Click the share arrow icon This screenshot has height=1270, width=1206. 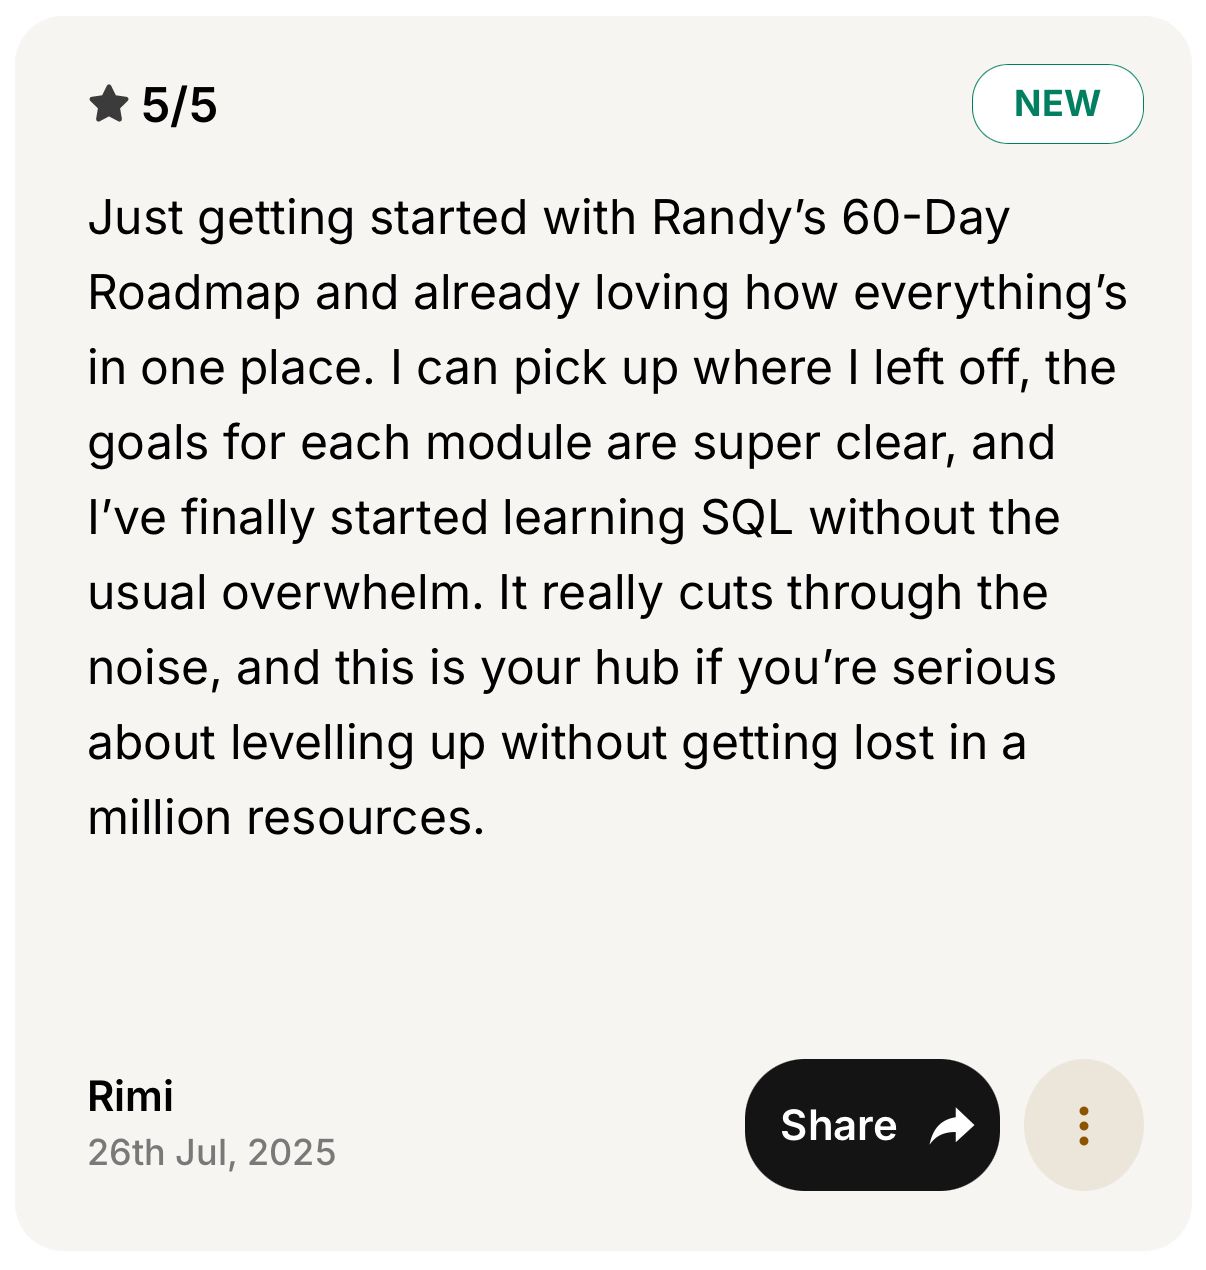(x=951, y=1126)
